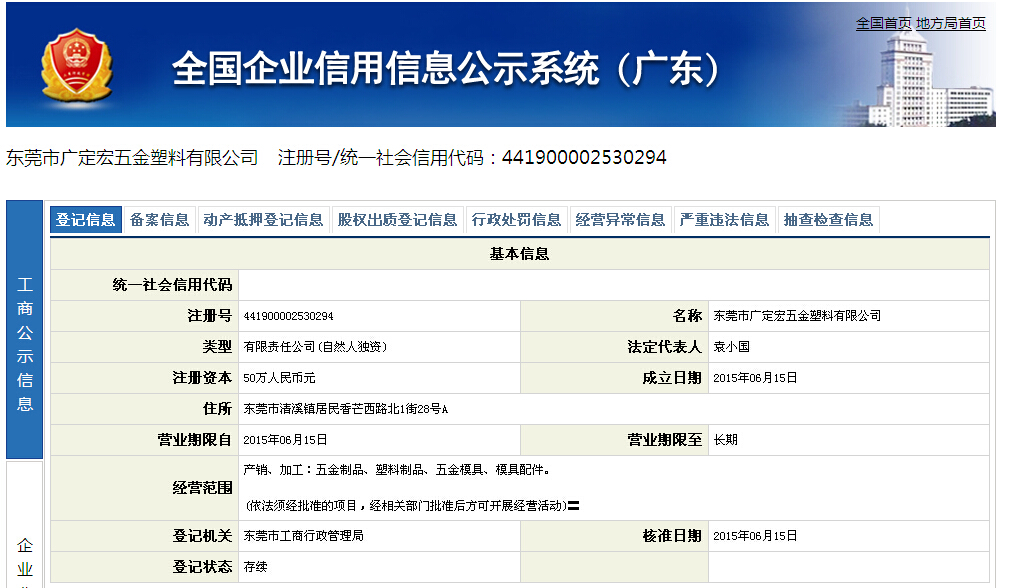1032x588 pixels.
Task: Switch to the 备案信息 tab
Action: tap(160, 220)
